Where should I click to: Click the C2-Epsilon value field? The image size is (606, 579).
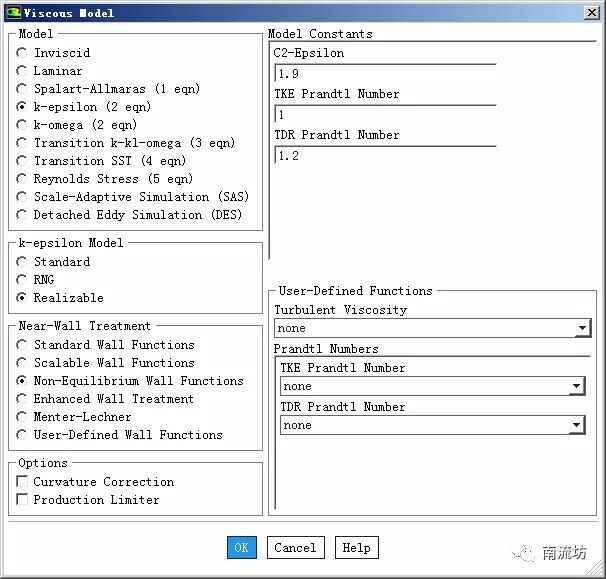(384, 74)
